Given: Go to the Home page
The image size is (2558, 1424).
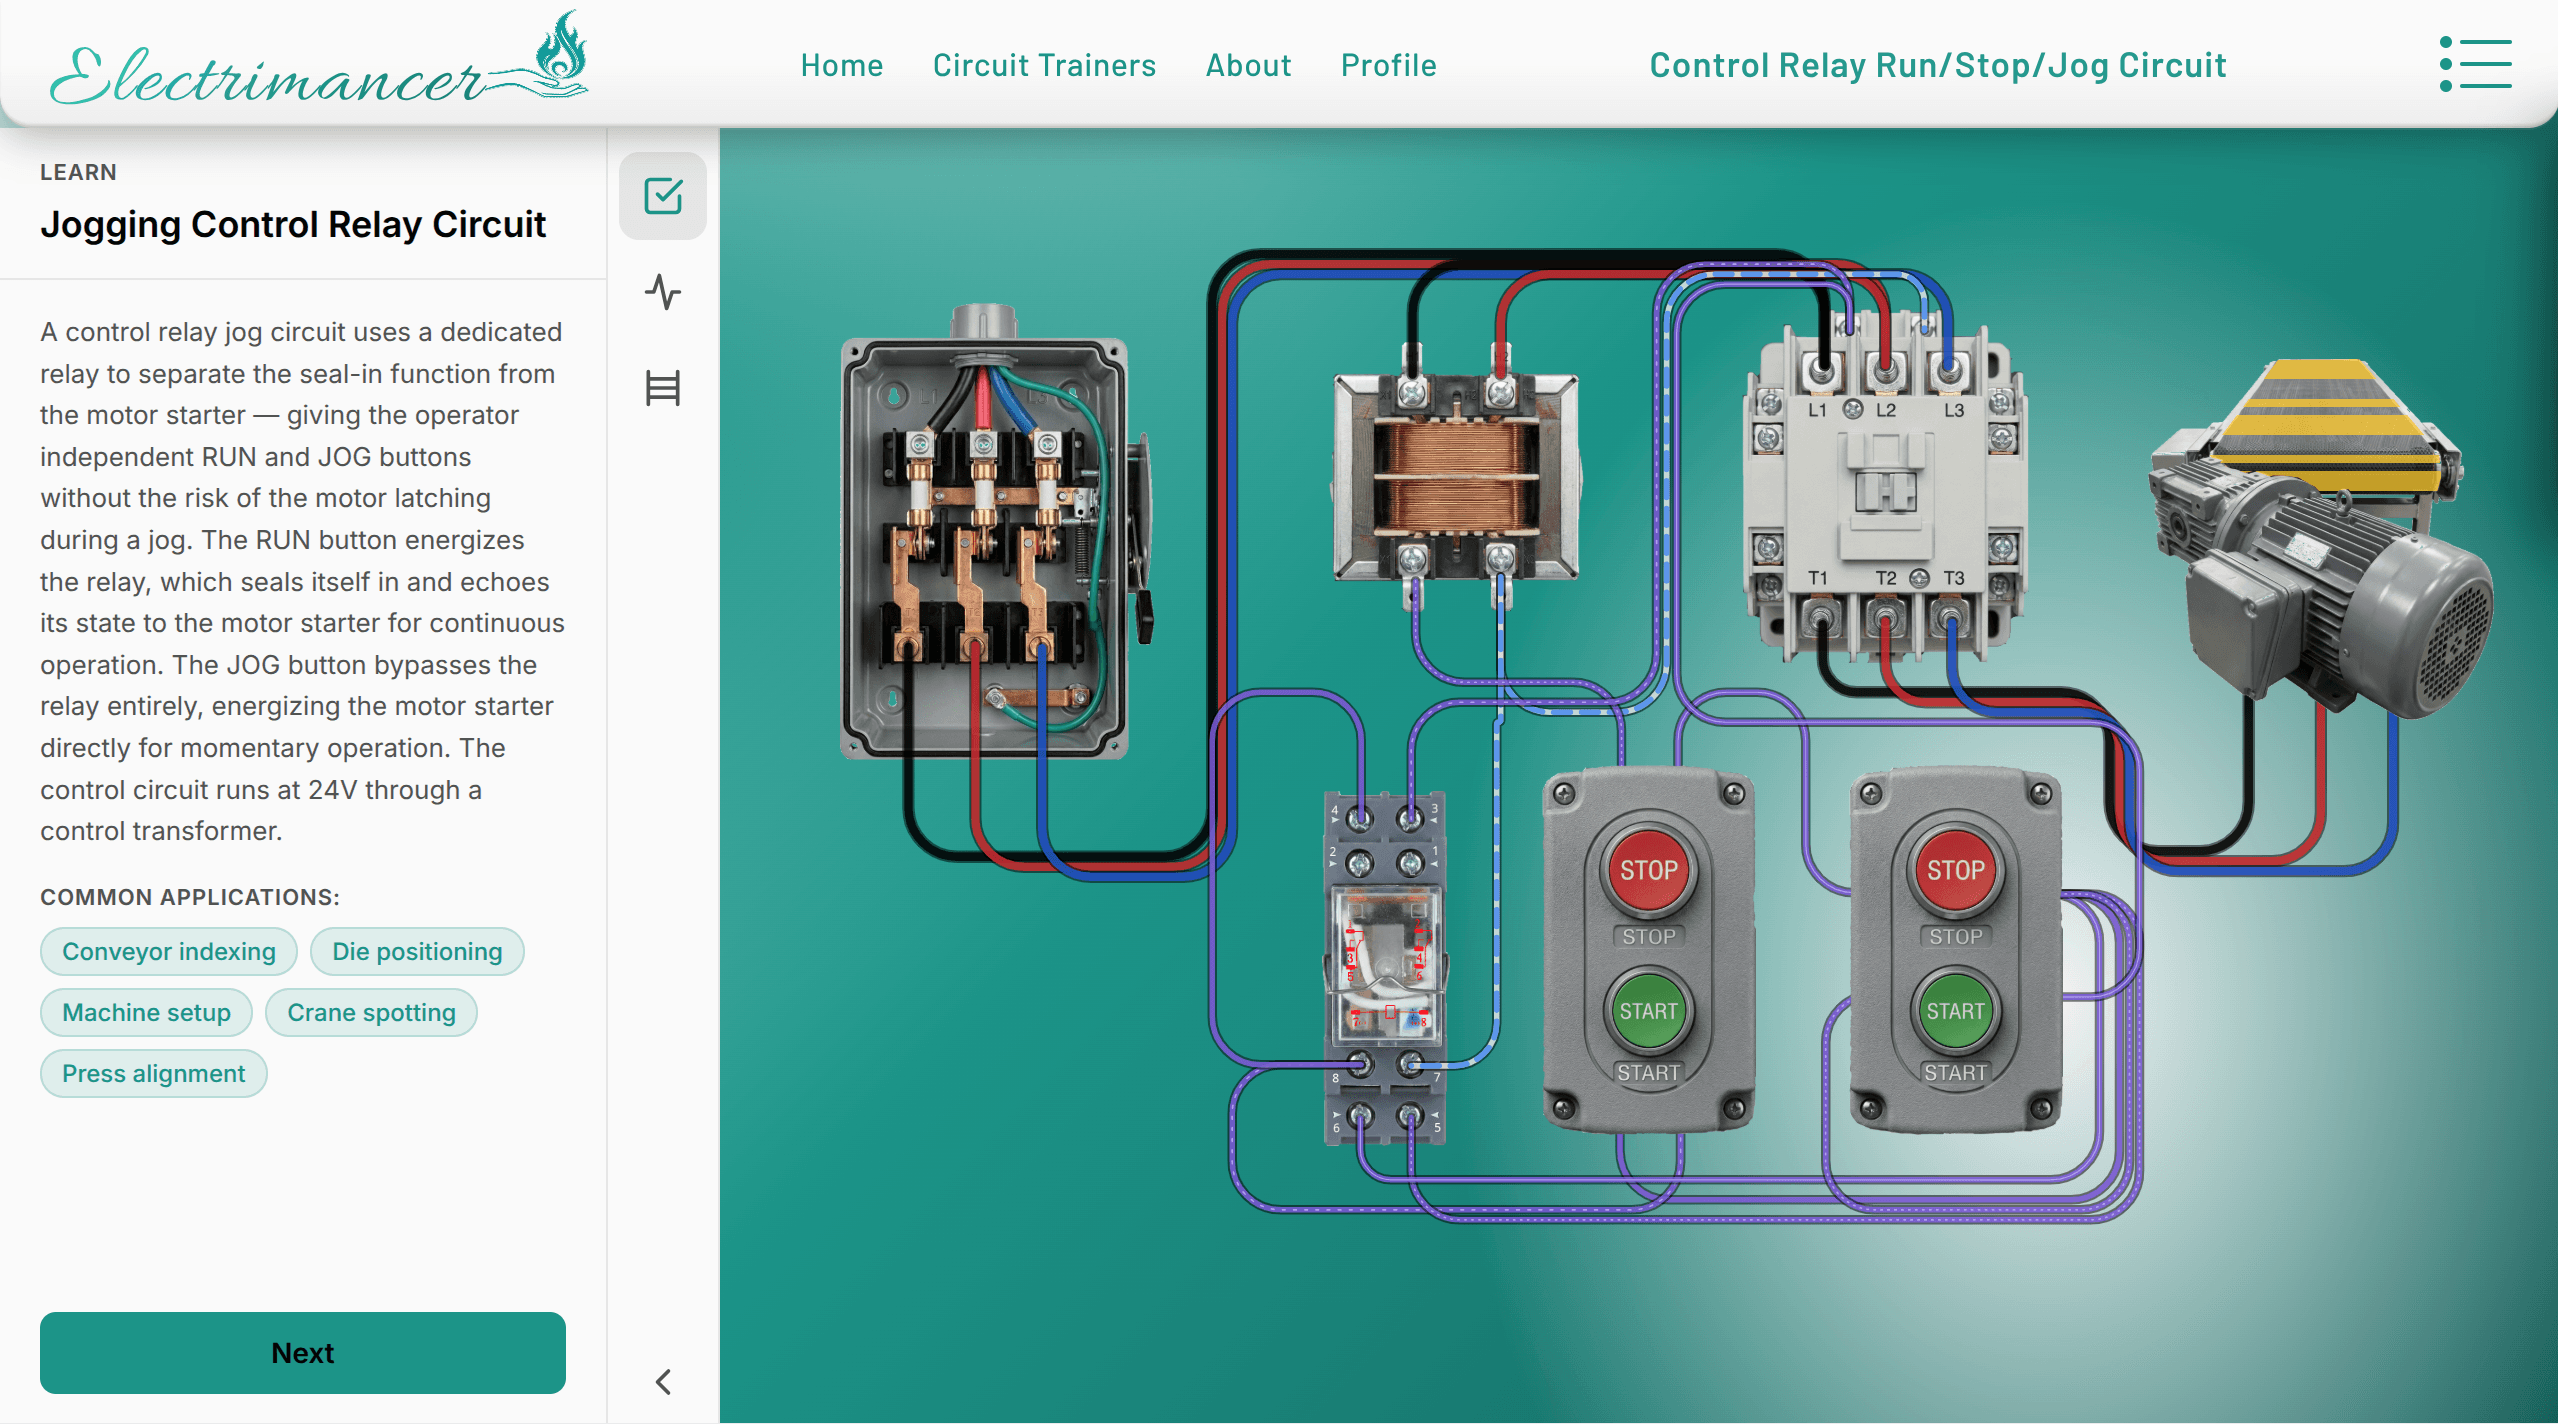Looking at the screenshot, I should (841, 65).
